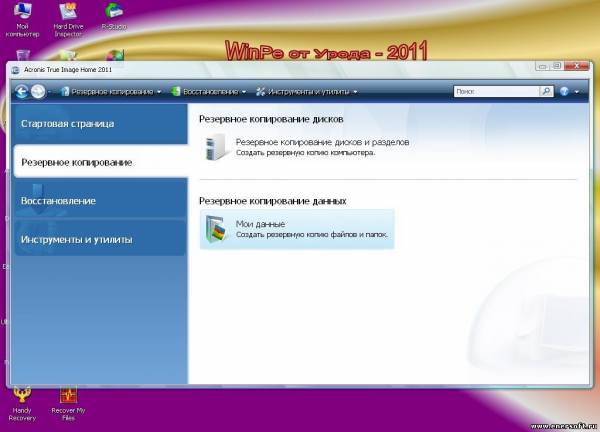Close the Acronis True Image window
This screenshot has height=432, width=600.
pos(576,66)
